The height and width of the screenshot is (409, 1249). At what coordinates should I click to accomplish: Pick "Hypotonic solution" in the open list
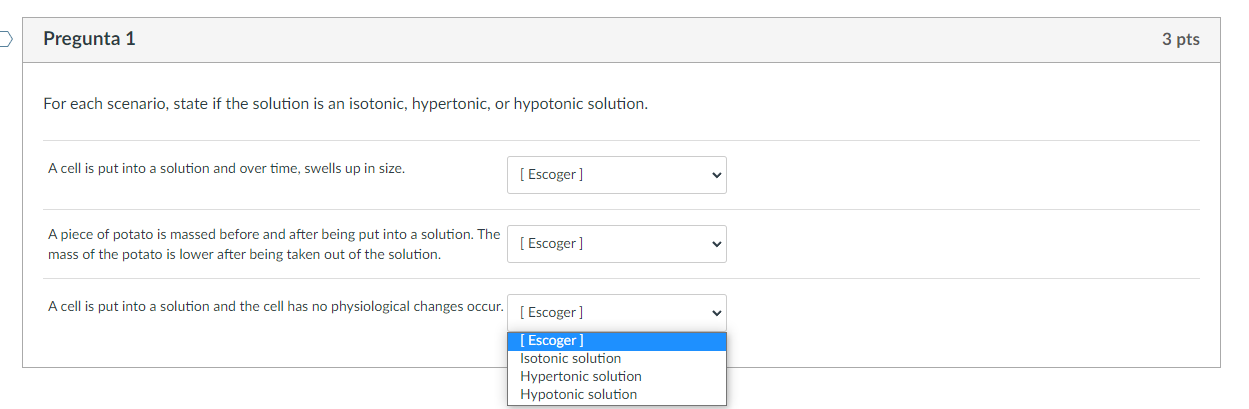tap(578, 395)
